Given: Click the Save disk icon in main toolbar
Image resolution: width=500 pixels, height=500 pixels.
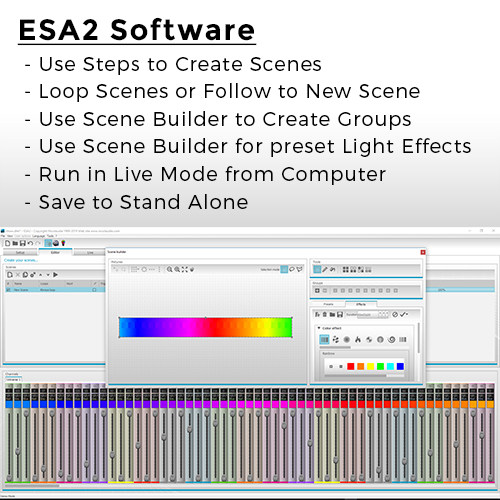Looking at the screenshot, I should tap(23, 243).
